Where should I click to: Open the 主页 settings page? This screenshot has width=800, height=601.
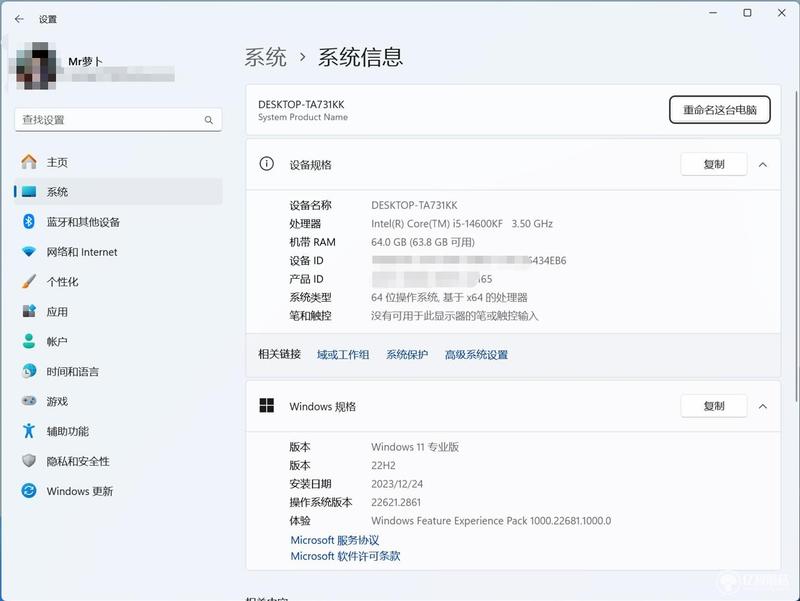click(118, 162)
